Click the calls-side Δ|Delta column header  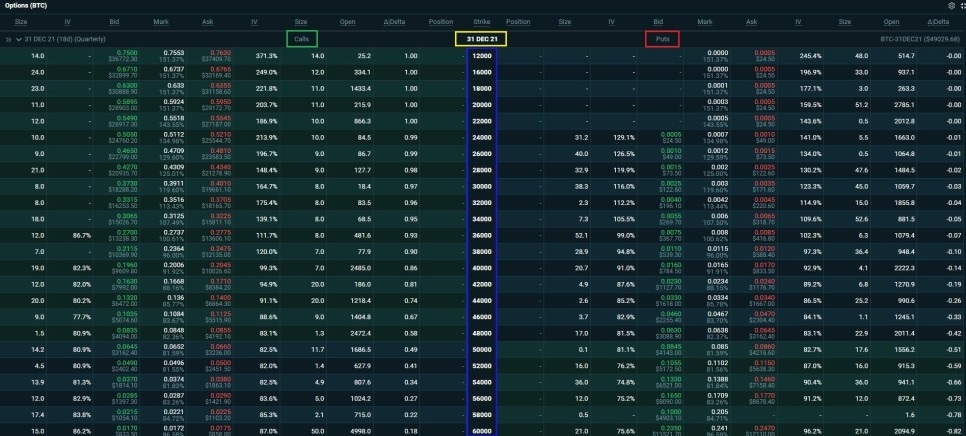click(x=394, y=22)
